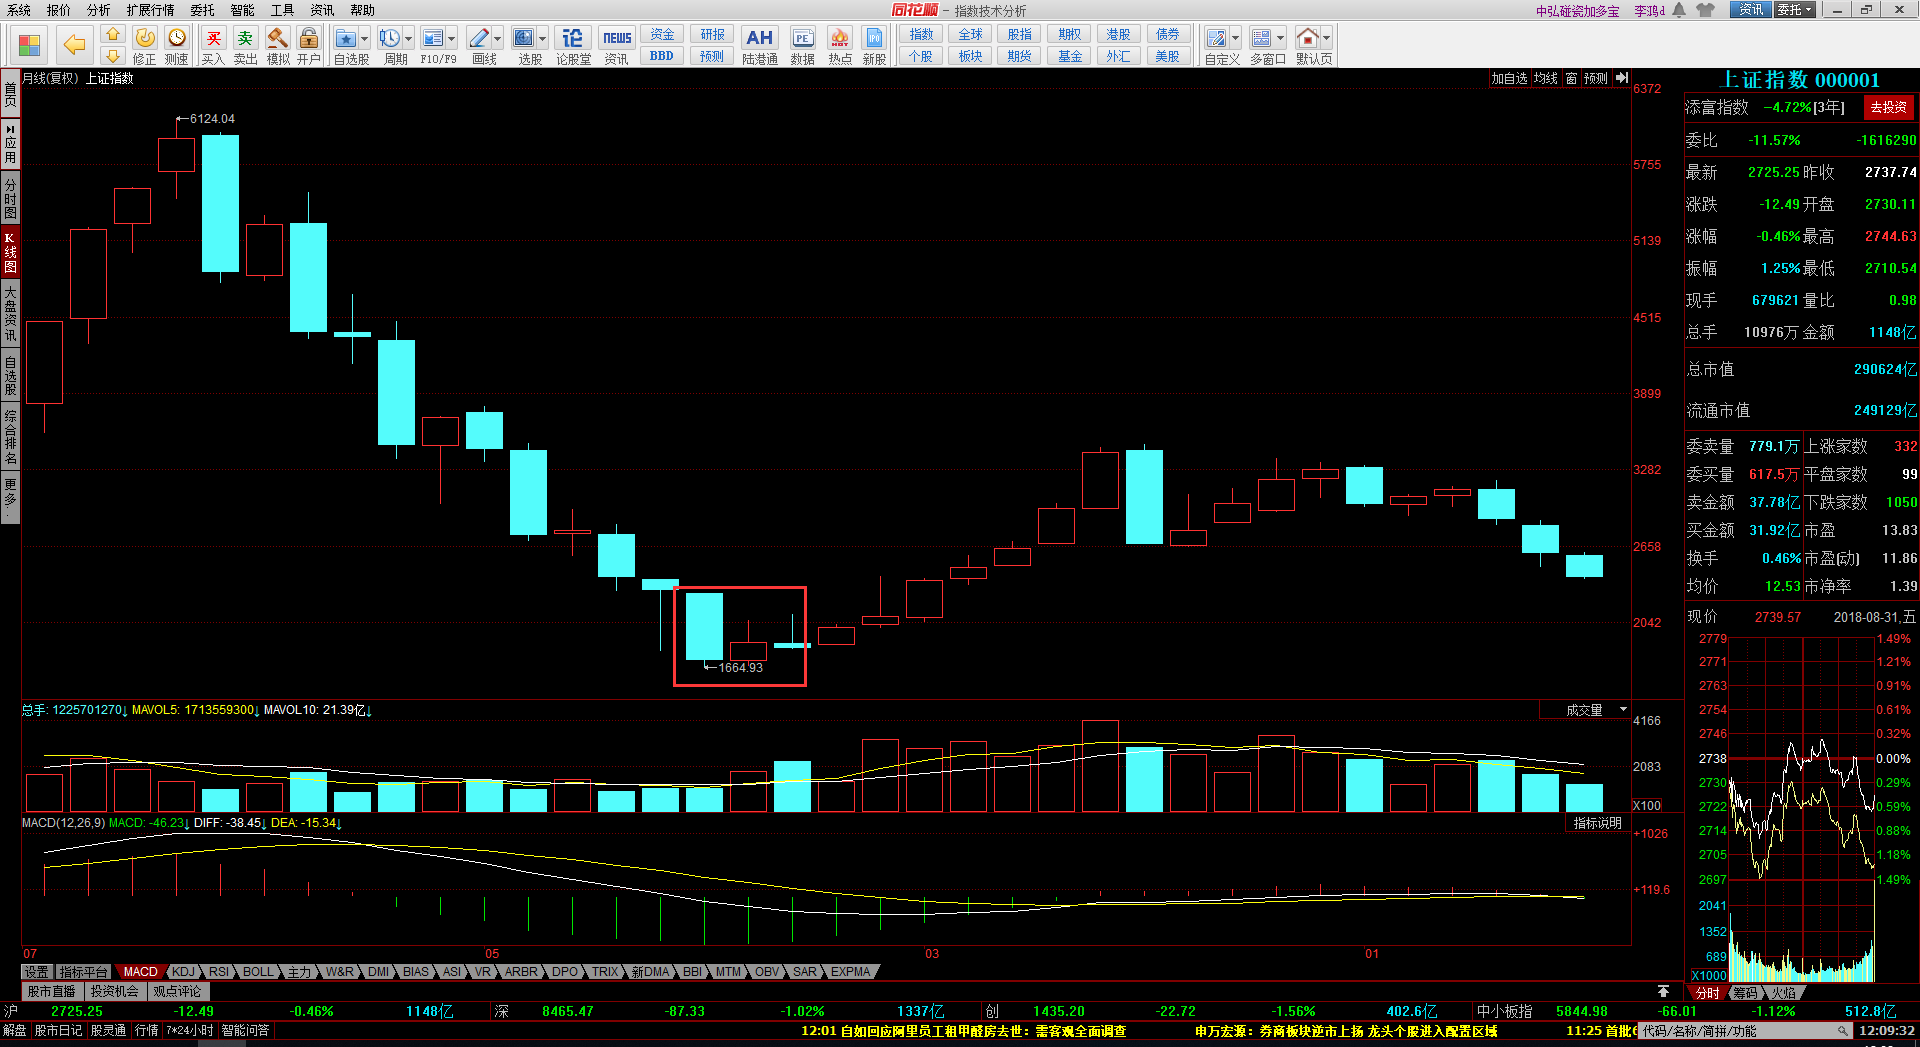
Task: Switch mini chart to 火焰 view
Action: [1784, 993]
